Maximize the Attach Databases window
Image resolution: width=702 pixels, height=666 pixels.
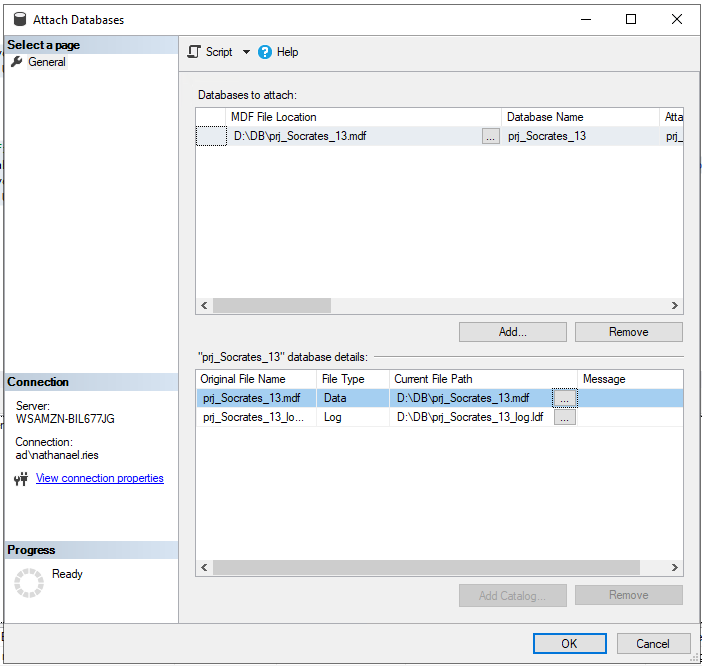point(631,19)
